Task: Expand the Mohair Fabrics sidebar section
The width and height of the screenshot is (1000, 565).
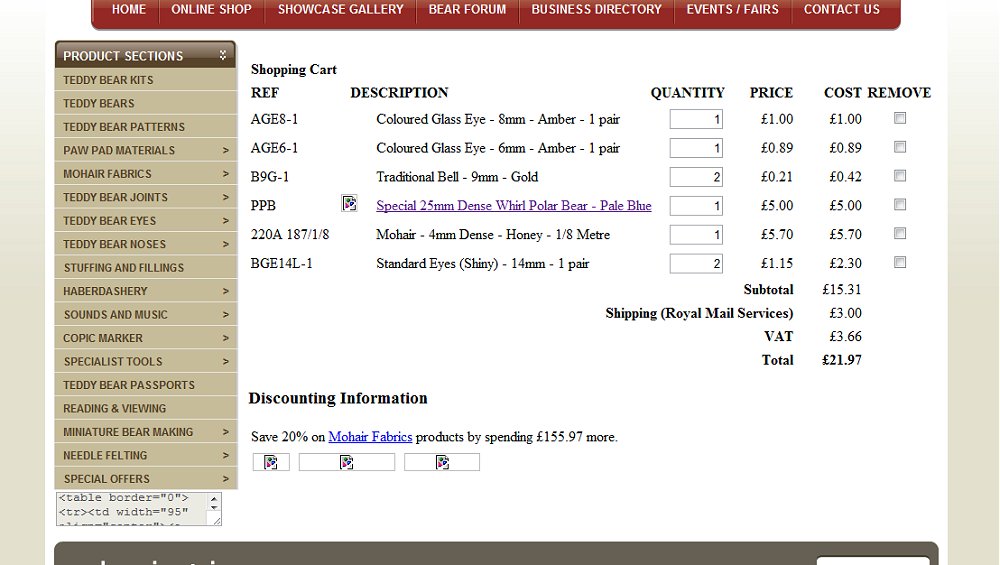Action: (225, 174)
